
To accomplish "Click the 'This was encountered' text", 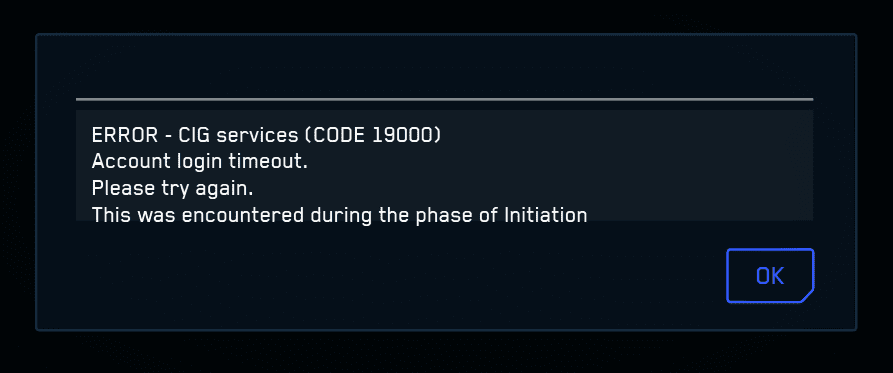I will coord(197,215).
